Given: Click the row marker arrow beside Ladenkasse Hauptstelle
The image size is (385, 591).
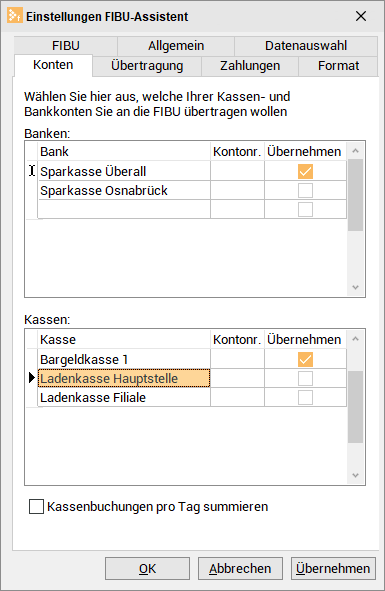Looking at the screenshot, I should coord(32,378).
